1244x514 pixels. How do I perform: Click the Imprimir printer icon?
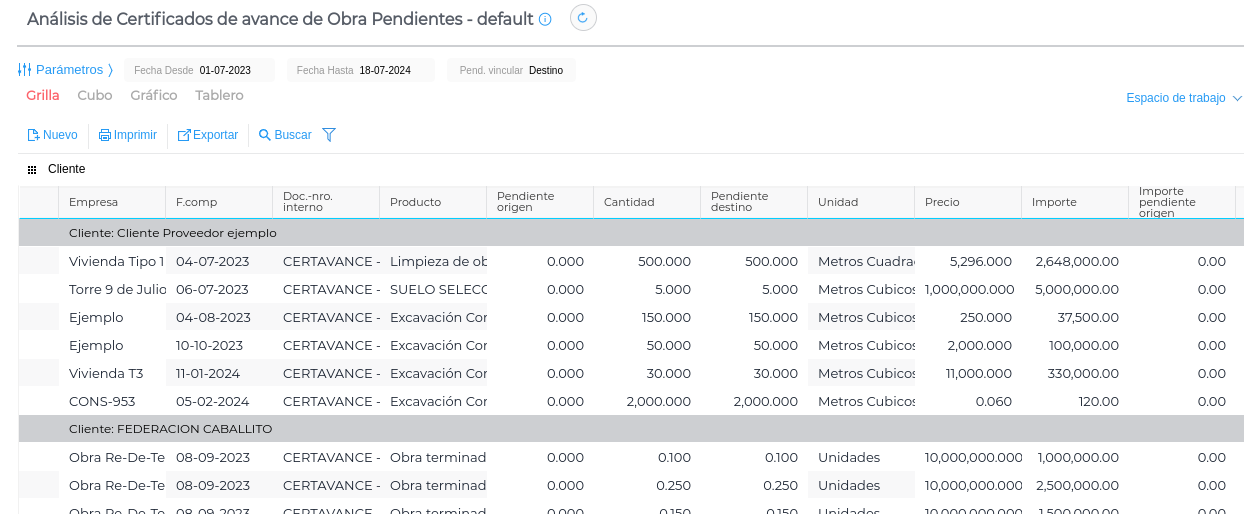tap(104, 135)
